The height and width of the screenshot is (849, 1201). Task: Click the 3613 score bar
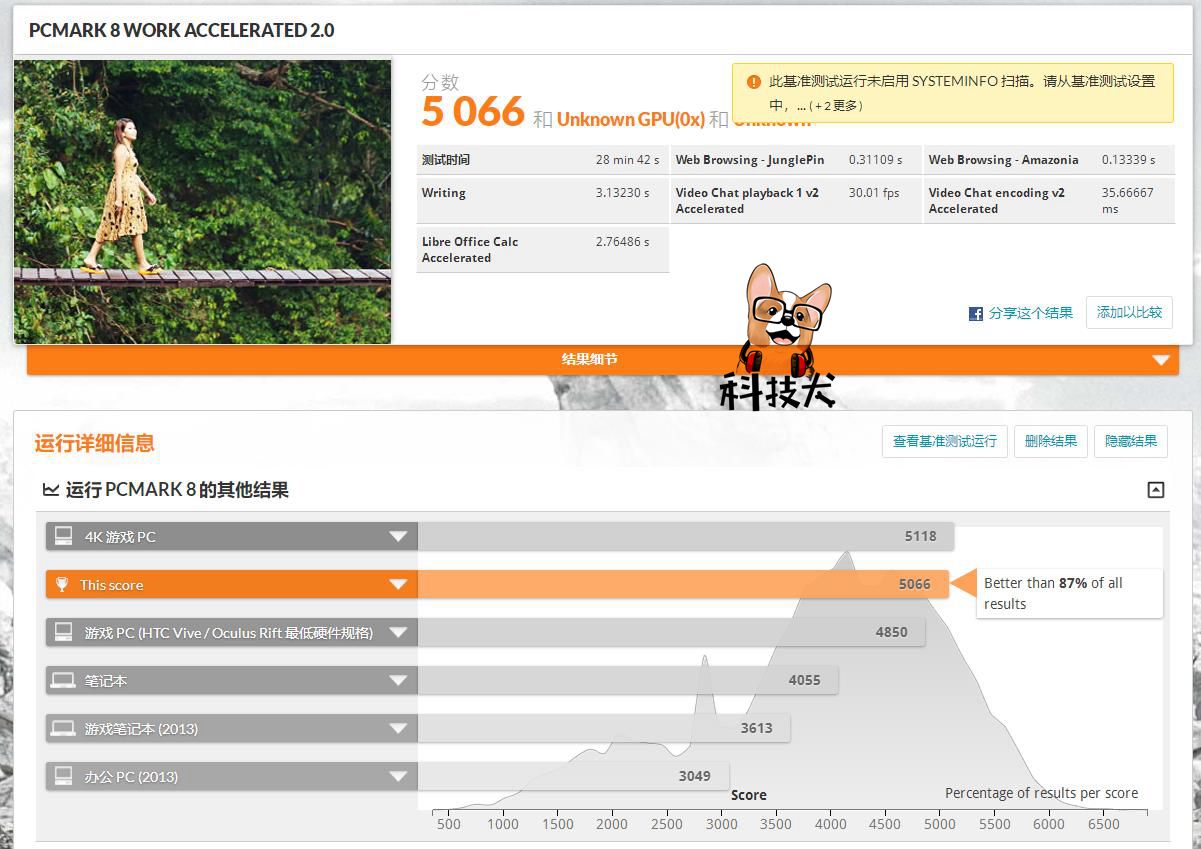point(604,728)
